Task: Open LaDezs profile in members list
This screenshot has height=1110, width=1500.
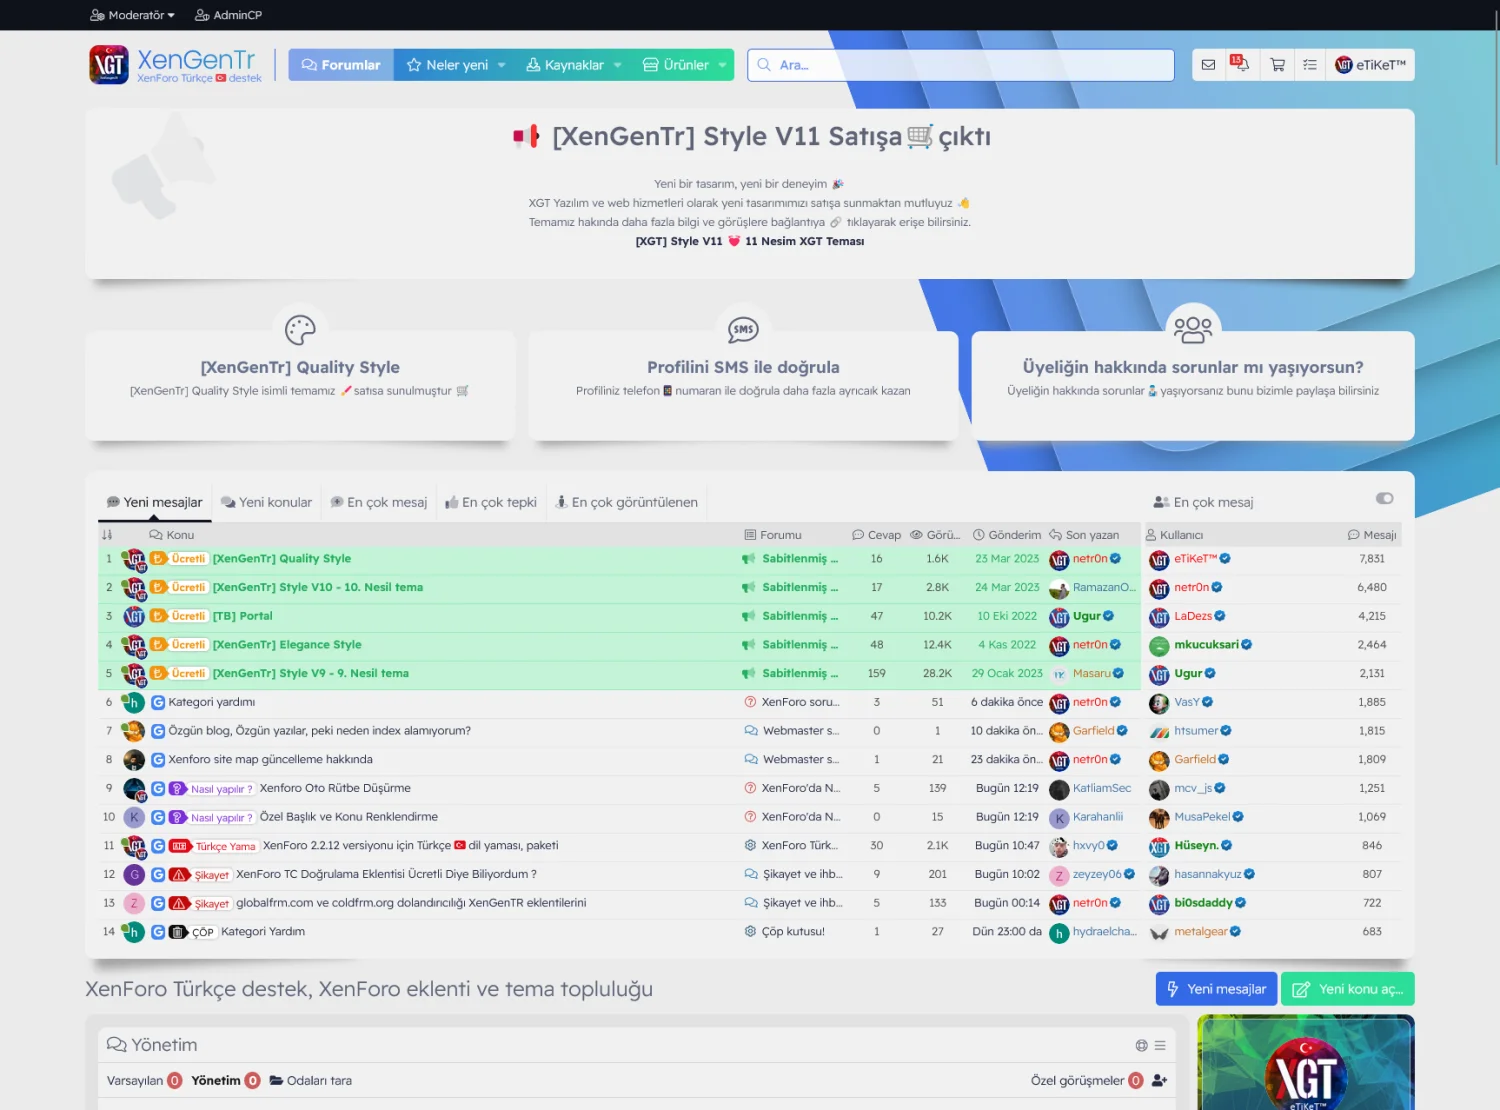Action: 1192,617
